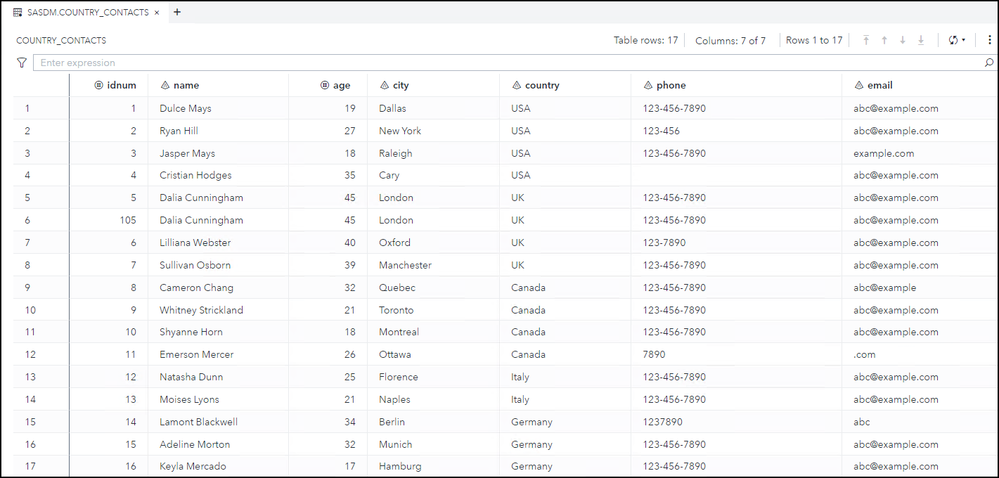Add a new tab with plus icon
This screenshot has height=478, width=999.
tap(177, 12)
